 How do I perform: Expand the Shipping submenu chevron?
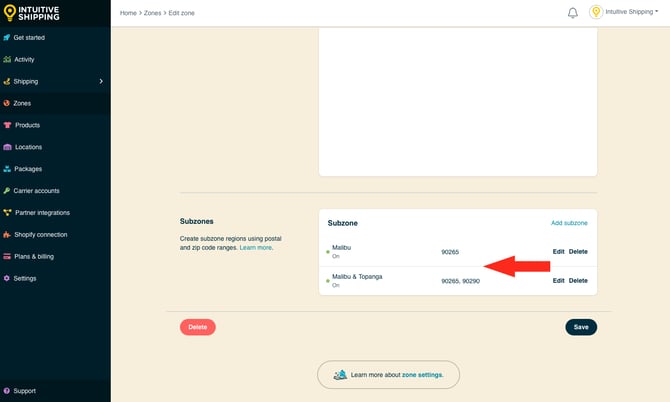(101, 81)
